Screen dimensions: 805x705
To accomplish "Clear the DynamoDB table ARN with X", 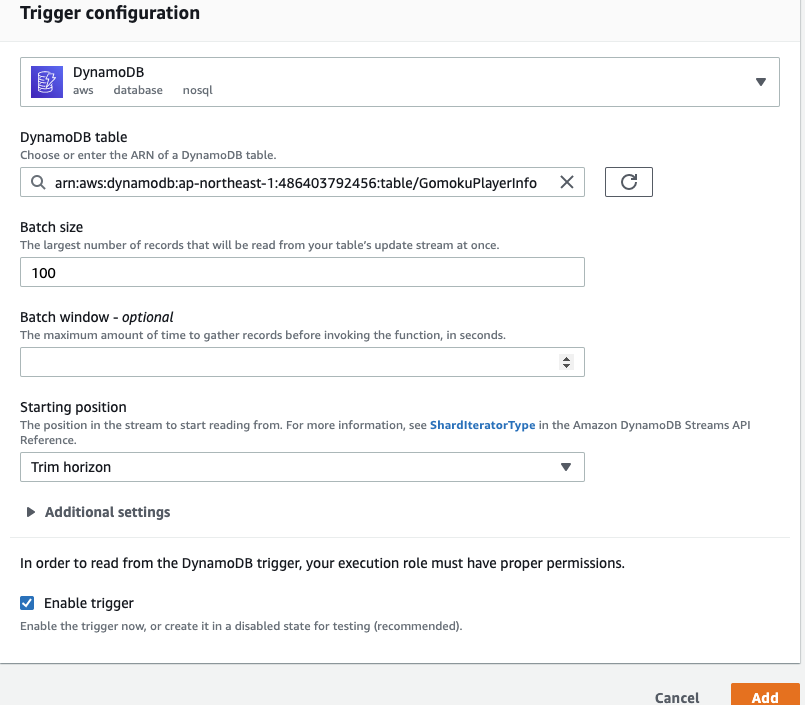I will (x=567, y=182).
